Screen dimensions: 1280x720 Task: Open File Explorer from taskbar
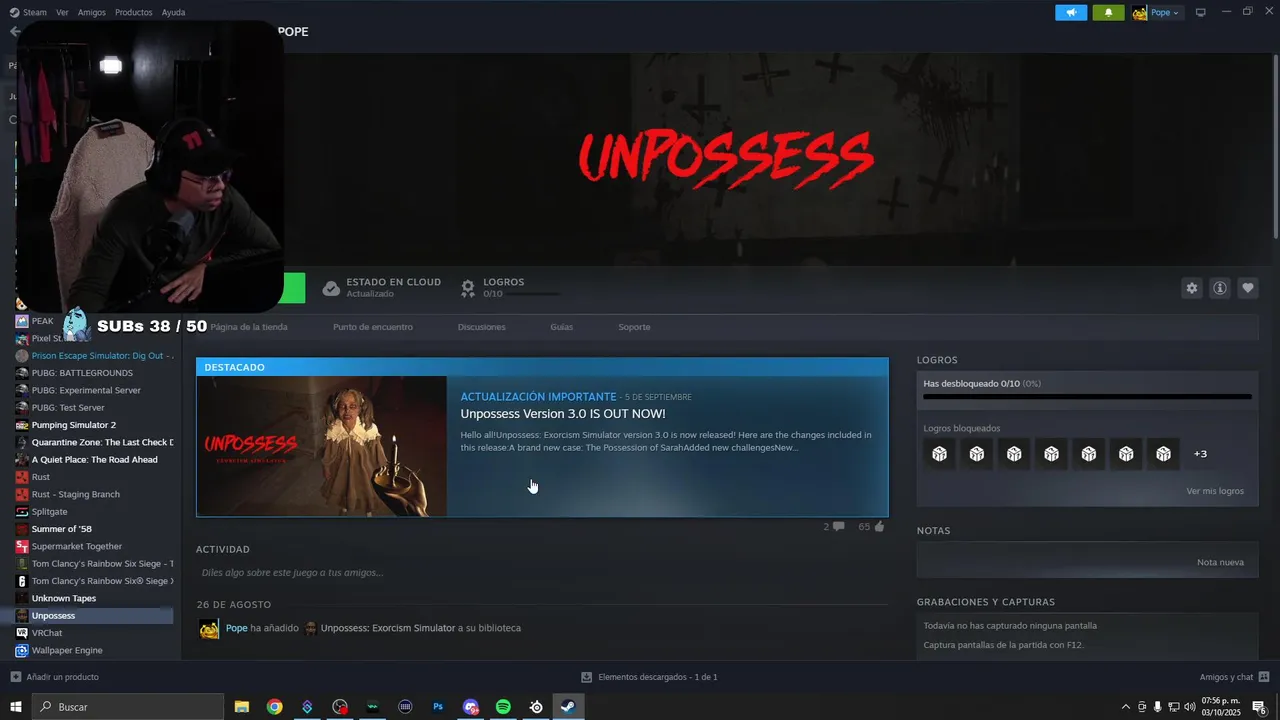pos(242,707)
